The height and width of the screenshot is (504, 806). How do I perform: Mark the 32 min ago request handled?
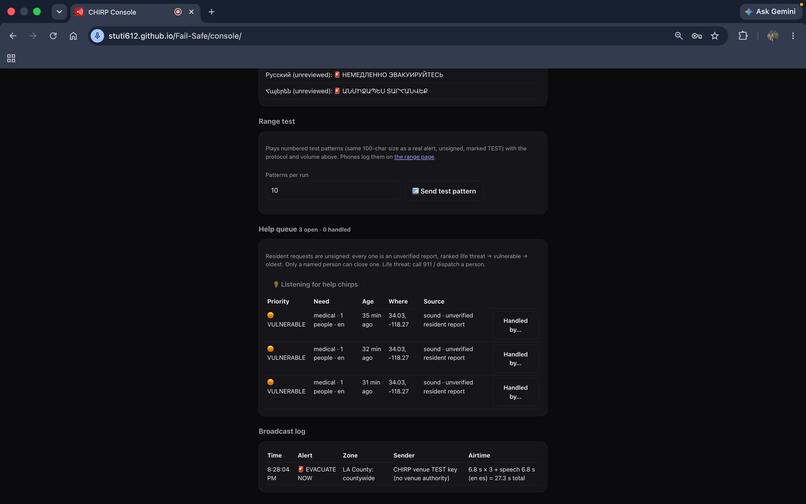pyautogui.click(x=515, y=358)
